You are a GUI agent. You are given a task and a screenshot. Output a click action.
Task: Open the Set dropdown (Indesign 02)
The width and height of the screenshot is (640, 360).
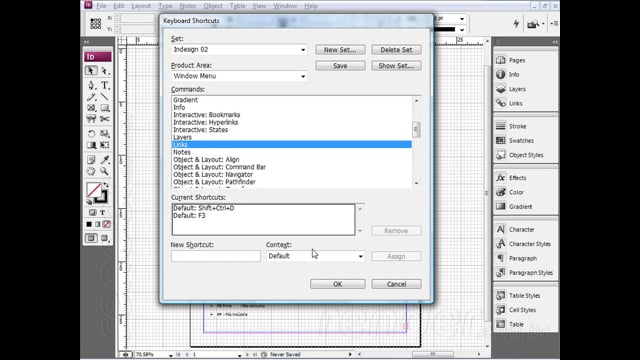239,49
